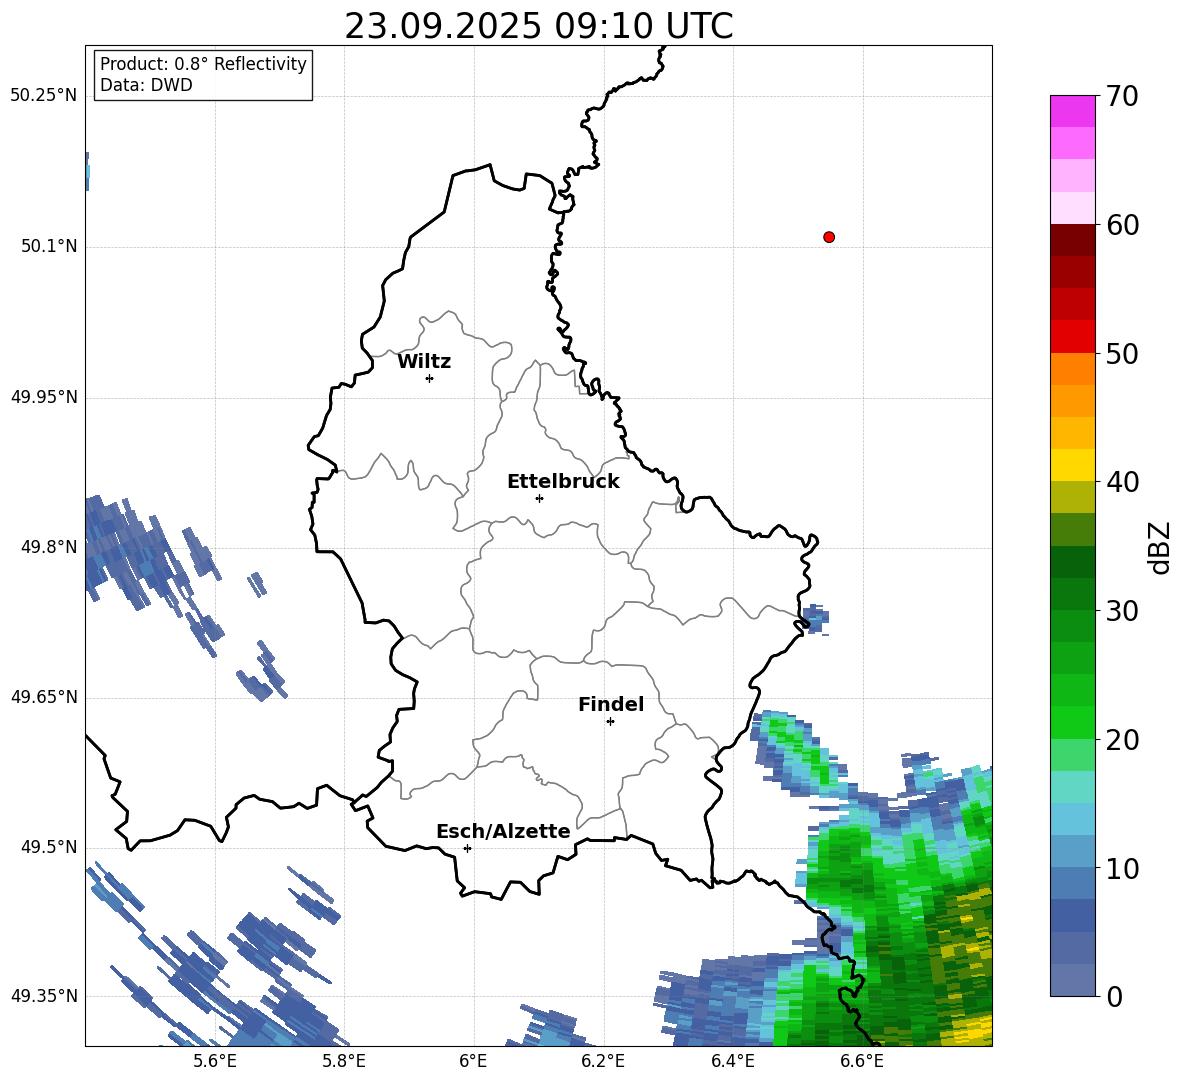Viewport: 1184px width, 1081px height.
Task: Click the dark maroon colorbar segment below 60
Action: point(1072,240)
